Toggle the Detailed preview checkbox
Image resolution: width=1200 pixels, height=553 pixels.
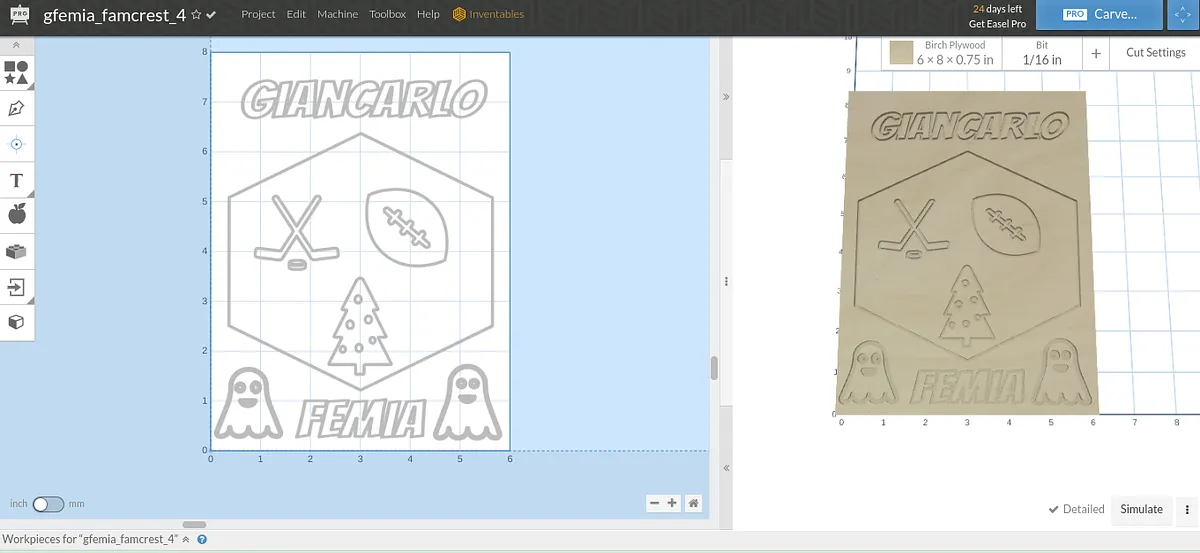pos(1054,509)
